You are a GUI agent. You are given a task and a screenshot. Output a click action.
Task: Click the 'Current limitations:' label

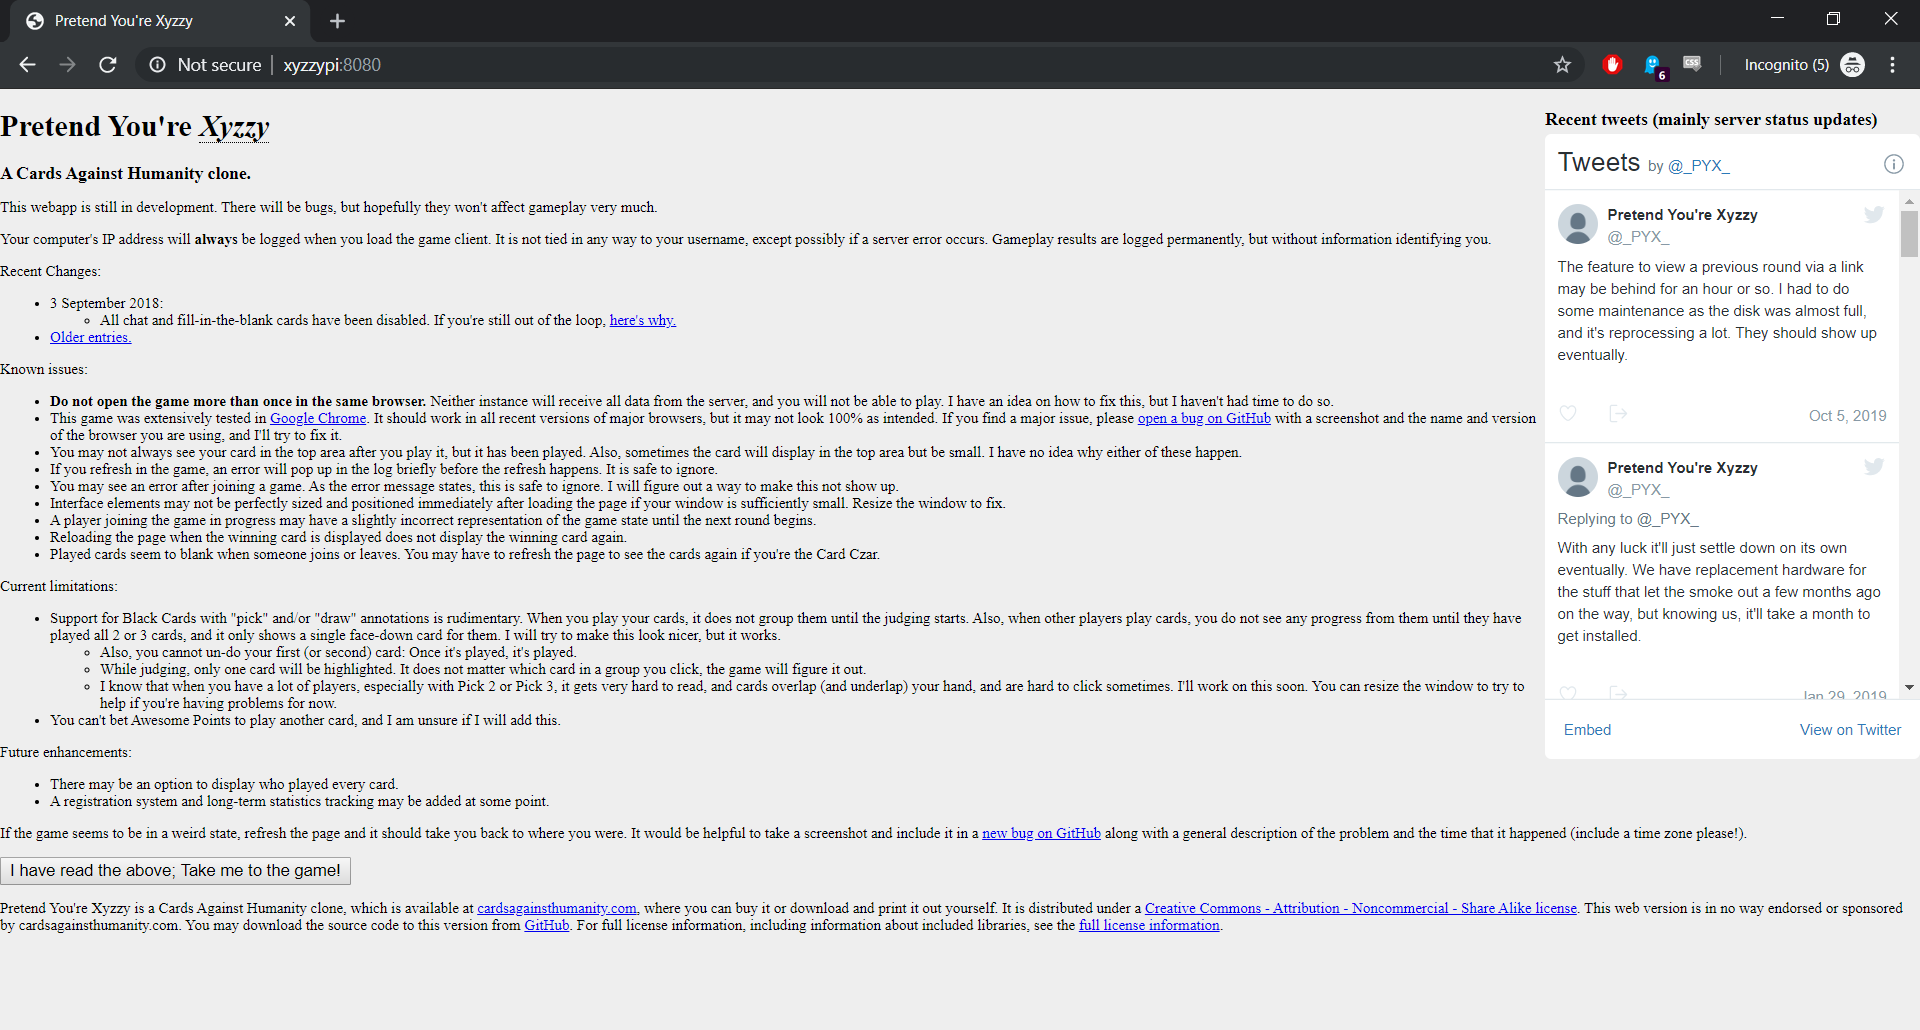coord(59,586)
